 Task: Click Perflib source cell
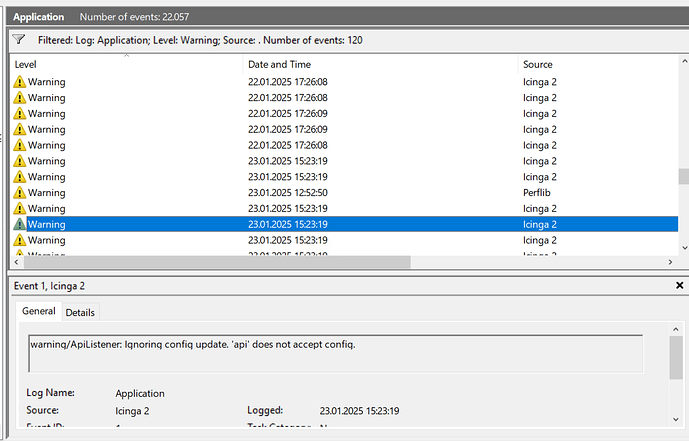[x=537, y=192]
